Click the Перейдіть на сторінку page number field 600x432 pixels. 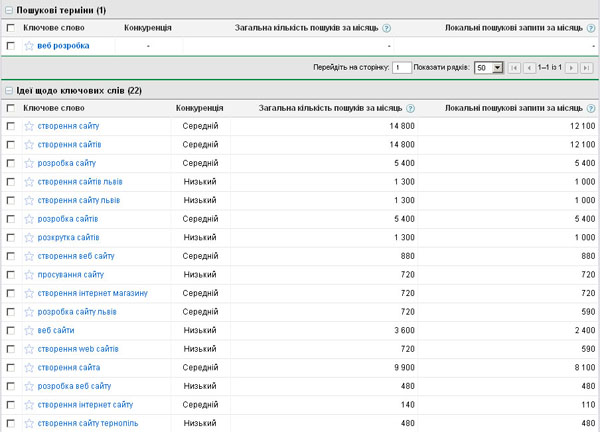pyautogui.click(x=402, y=68)
